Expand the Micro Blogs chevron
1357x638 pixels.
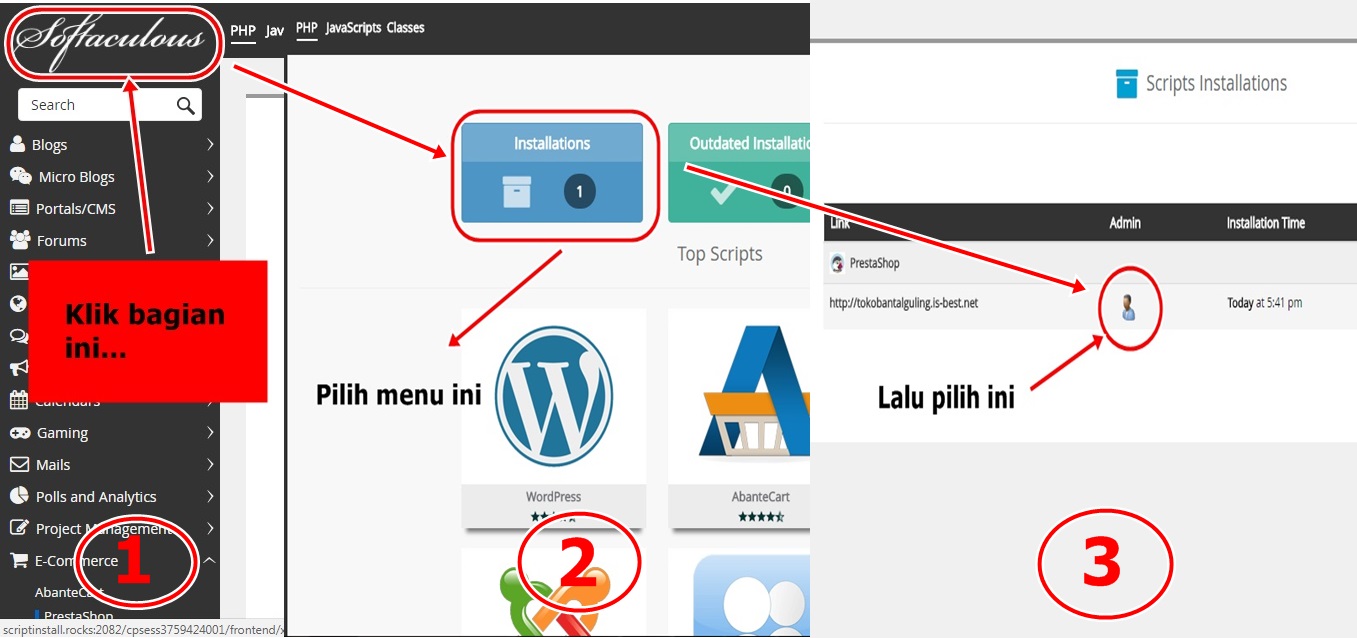210,177
